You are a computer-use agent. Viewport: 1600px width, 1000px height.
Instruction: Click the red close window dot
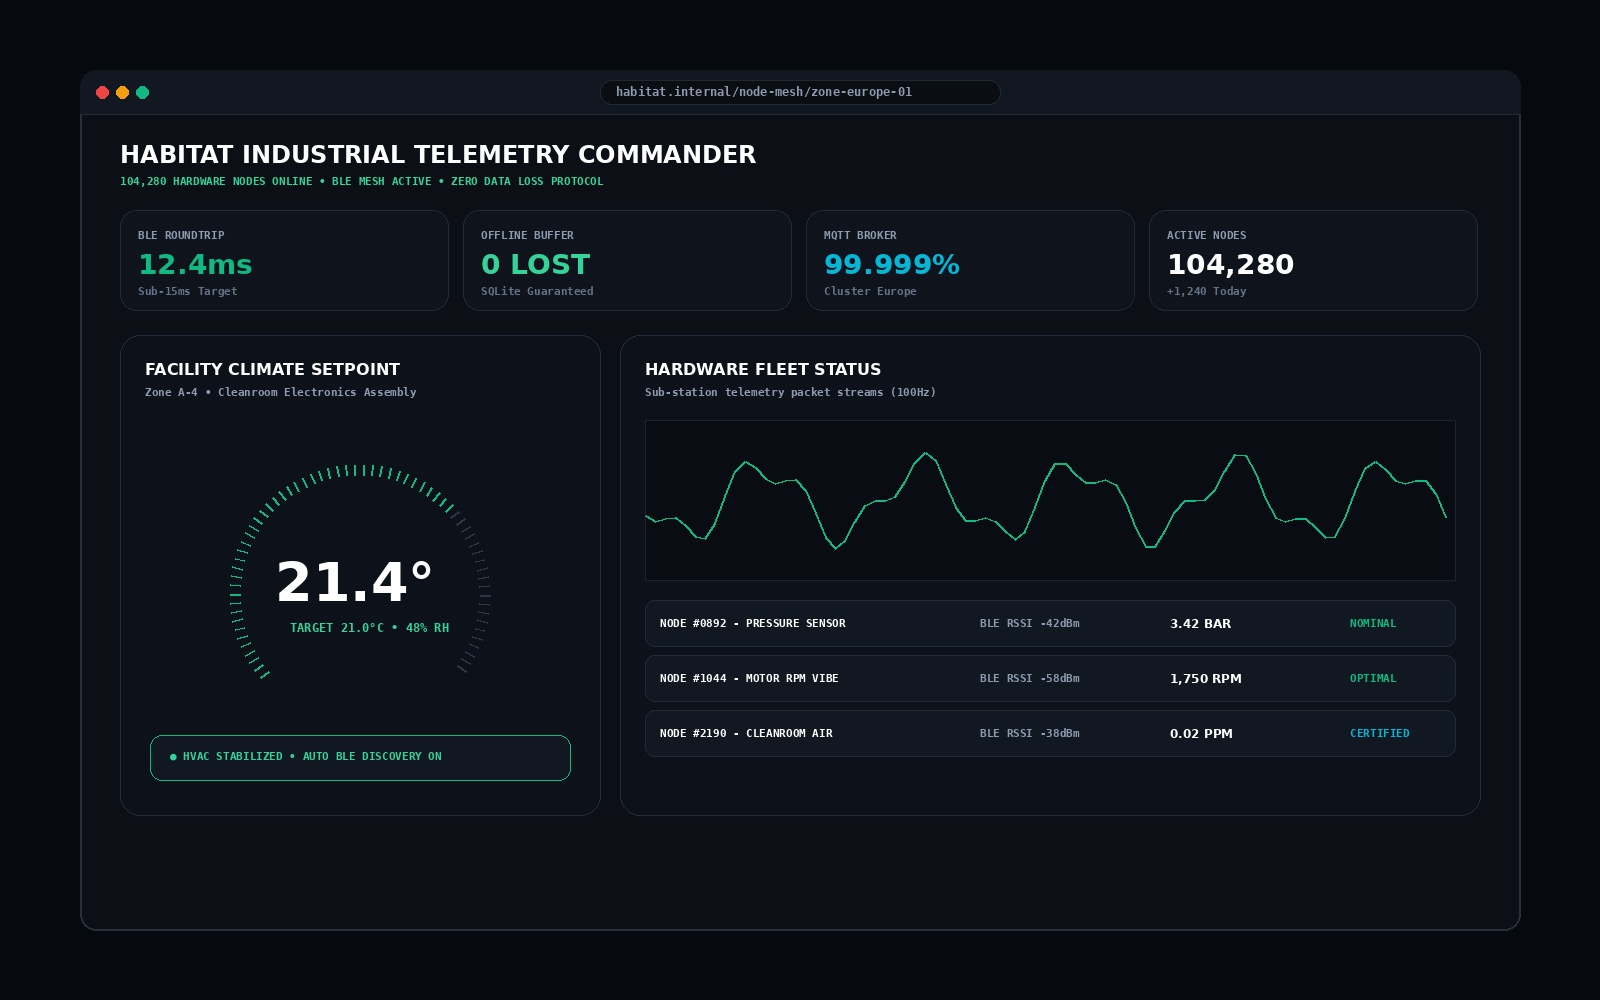(x=102, y=93)
